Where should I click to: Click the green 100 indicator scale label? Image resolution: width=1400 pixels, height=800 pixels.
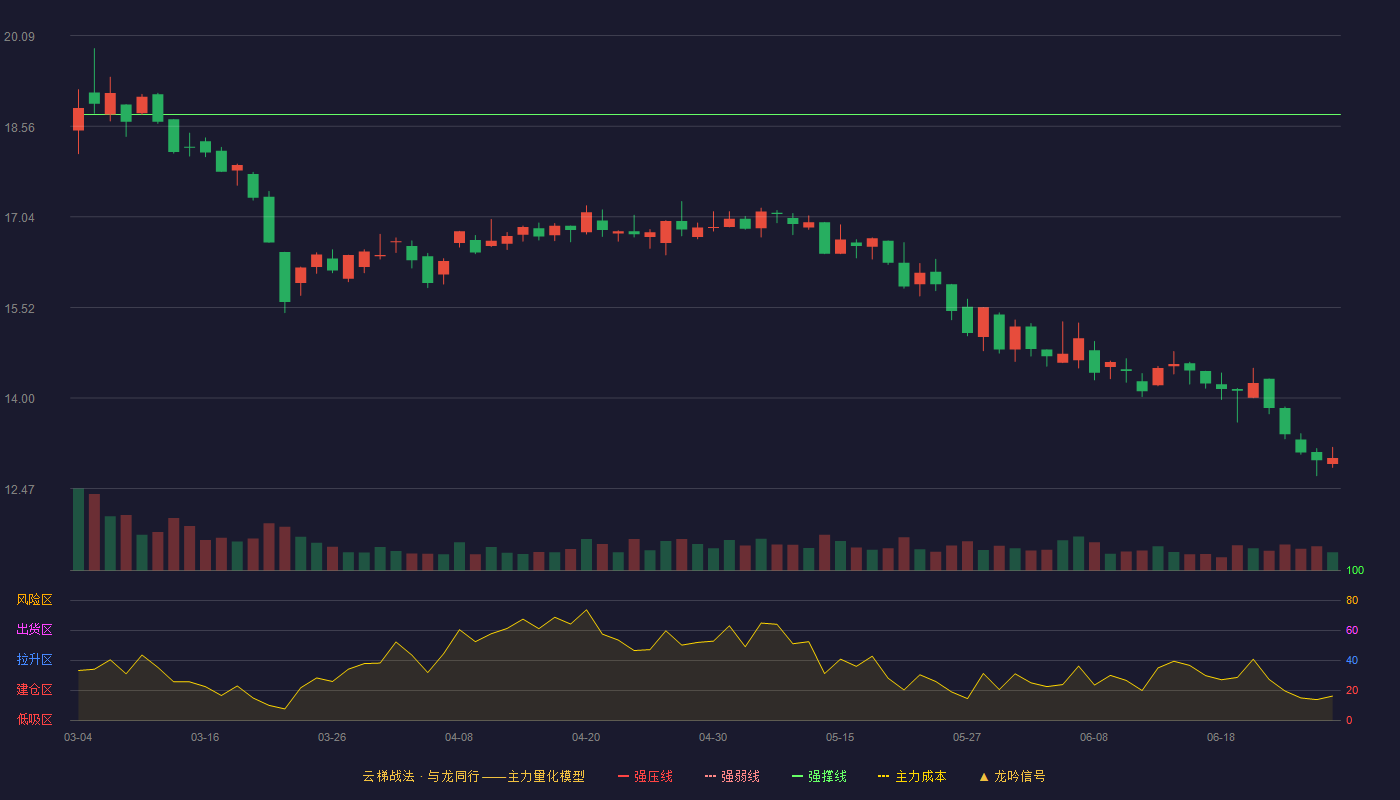(x=1355, y=570)
